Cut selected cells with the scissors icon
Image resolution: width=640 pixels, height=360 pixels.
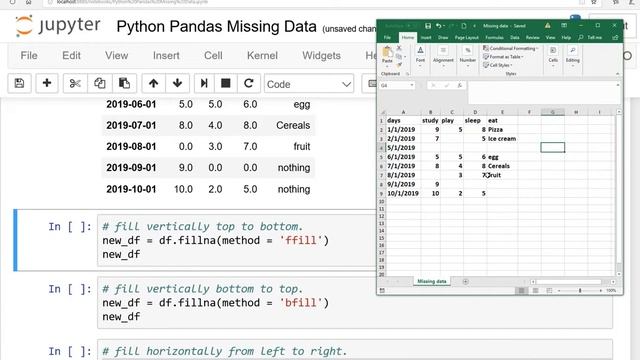pyautogui.click(x=75, y=84)
